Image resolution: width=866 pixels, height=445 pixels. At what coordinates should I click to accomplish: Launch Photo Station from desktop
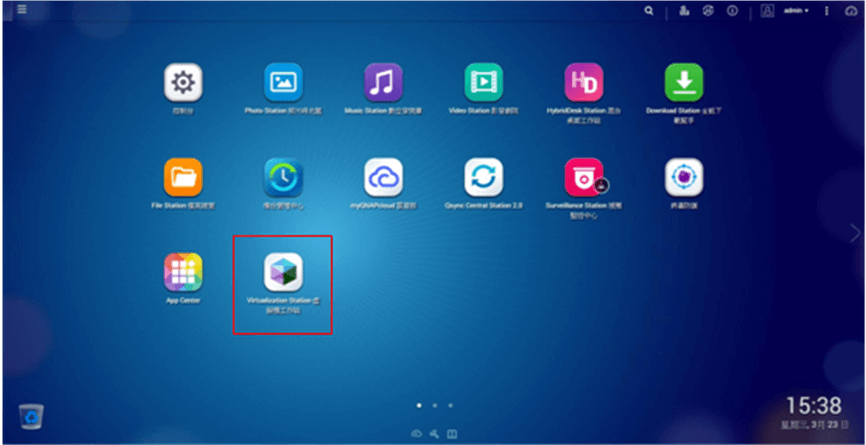tap(283, 81)
